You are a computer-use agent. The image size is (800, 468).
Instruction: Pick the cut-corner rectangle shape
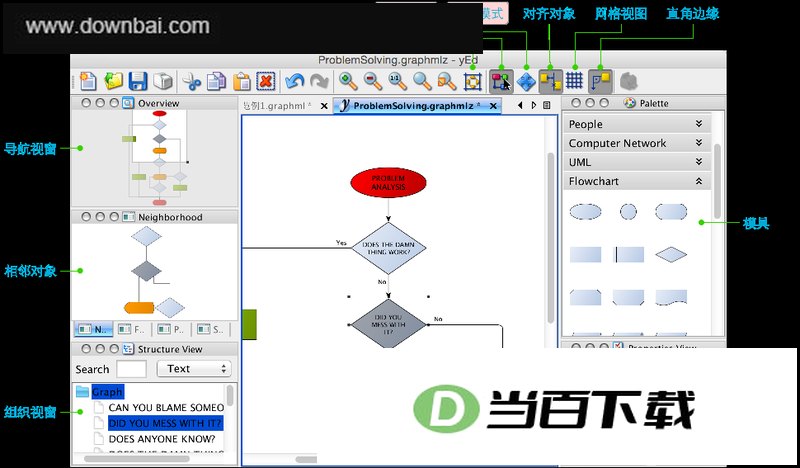[x=585, y=298]
